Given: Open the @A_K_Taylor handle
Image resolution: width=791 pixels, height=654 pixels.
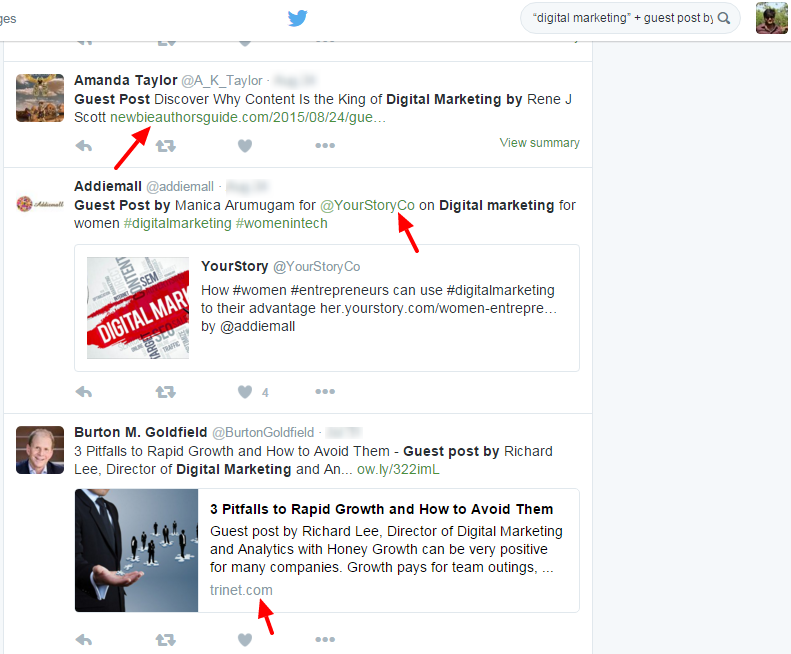Looking at the screenshot, I should tap(222, 81).
